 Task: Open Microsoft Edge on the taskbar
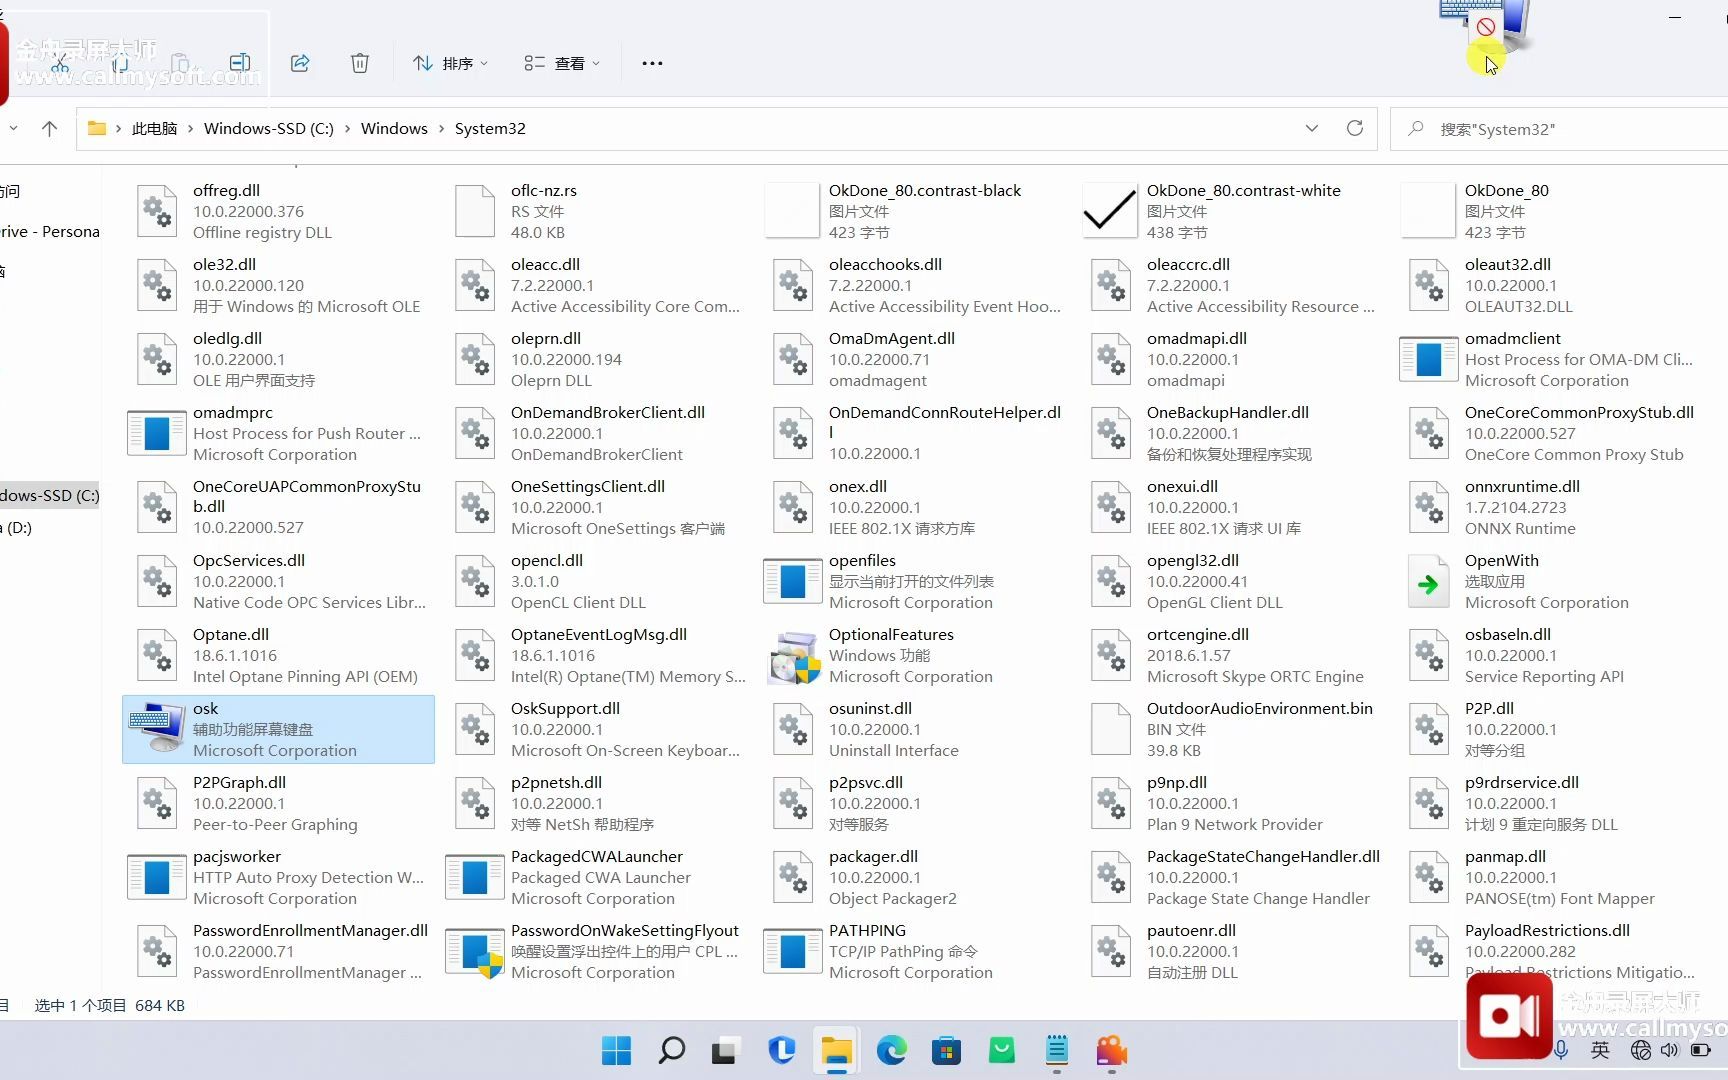[891, 1050]
